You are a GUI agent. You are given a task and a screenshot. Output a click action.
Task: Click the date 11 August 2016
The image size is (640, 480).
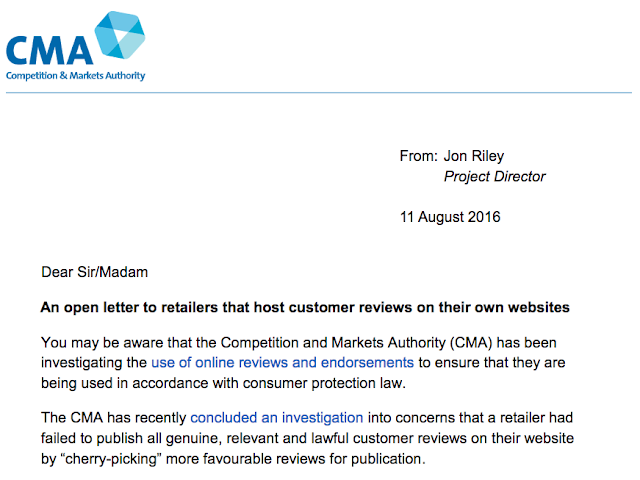451,216
